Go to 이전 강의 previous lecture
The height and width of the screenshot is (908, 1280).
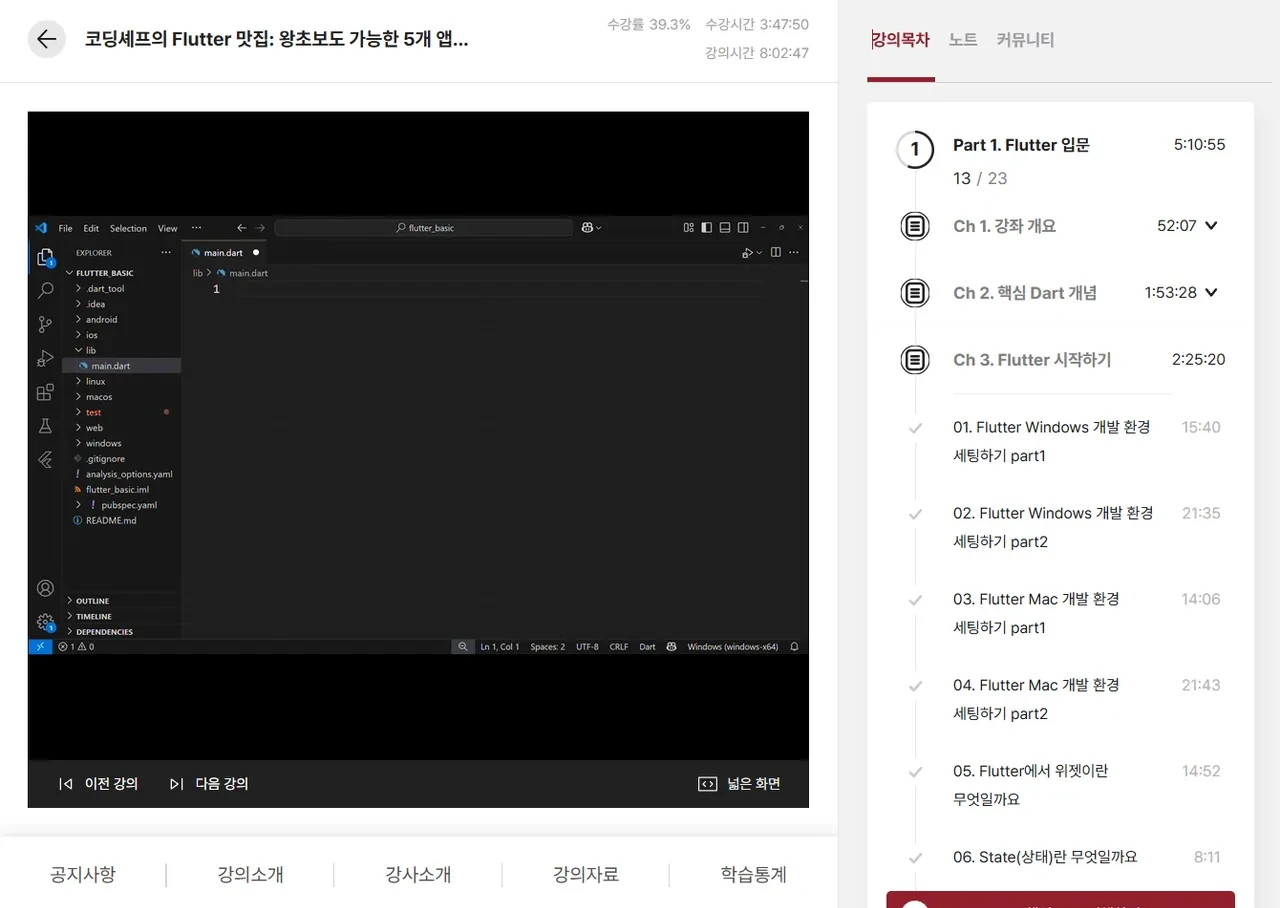98,784
